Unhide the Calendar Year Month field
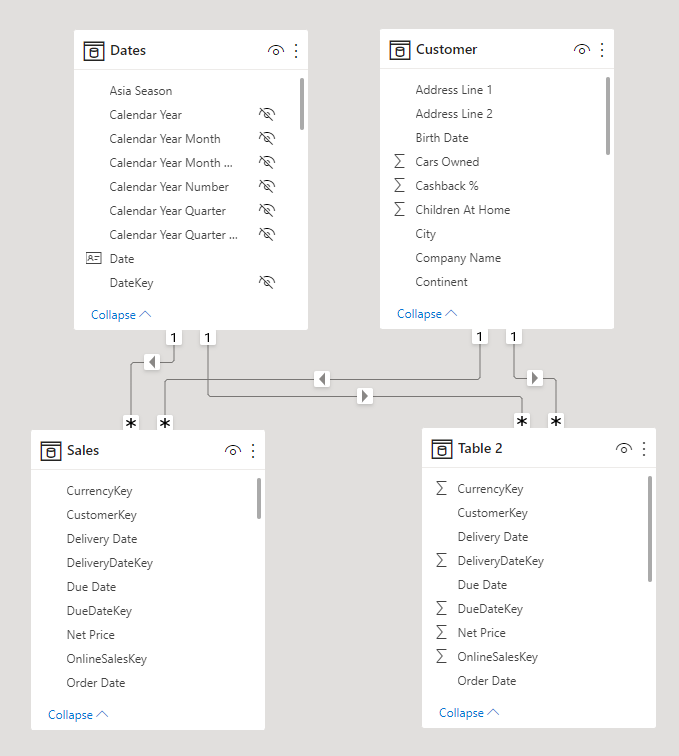 coord(267,138)
